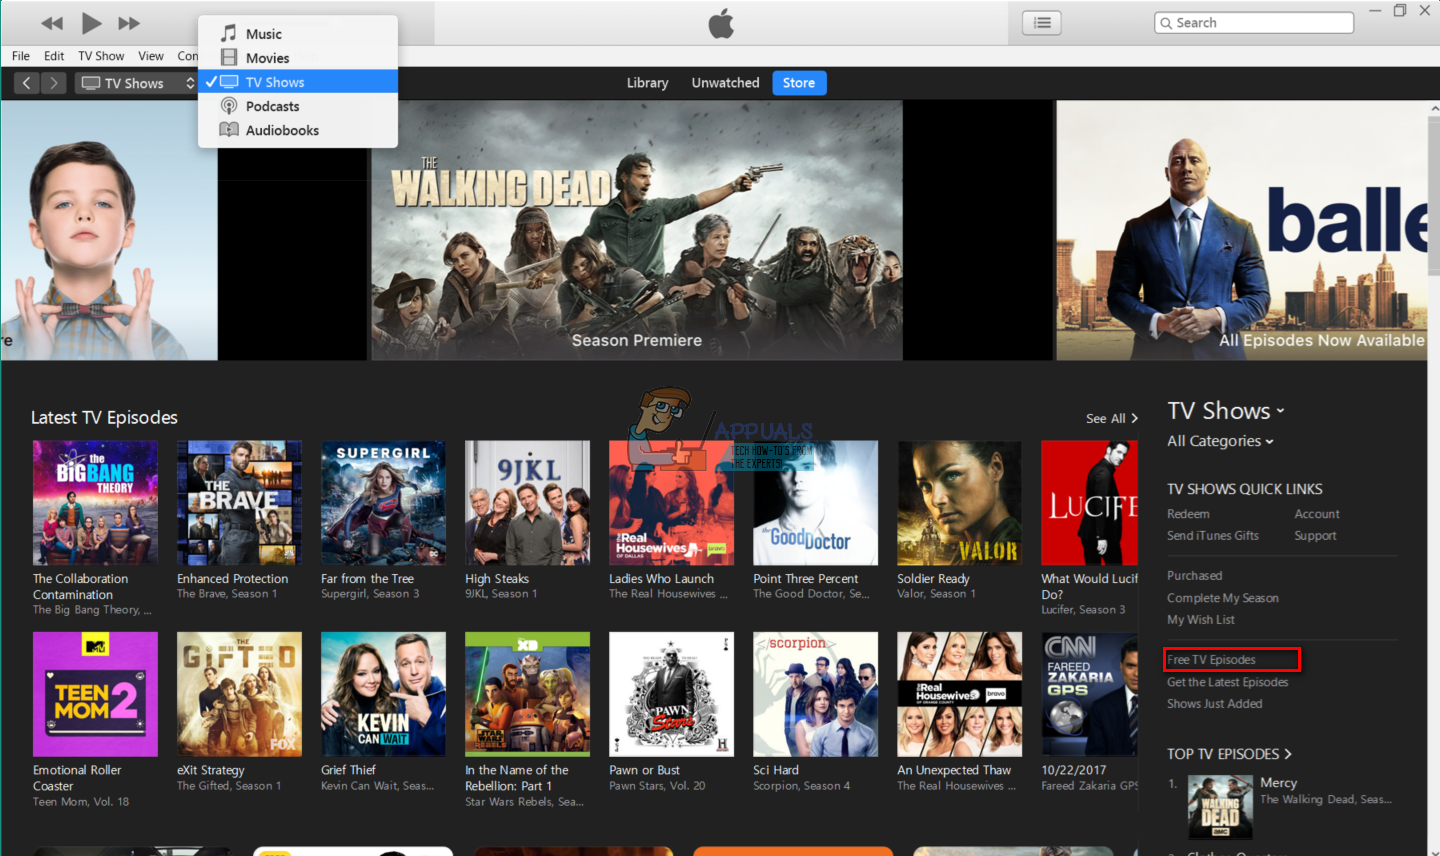This screenshot has height=856, width=1440.
Task: Open the Star Wars Rebels cover art
Action: coord(527,694)
